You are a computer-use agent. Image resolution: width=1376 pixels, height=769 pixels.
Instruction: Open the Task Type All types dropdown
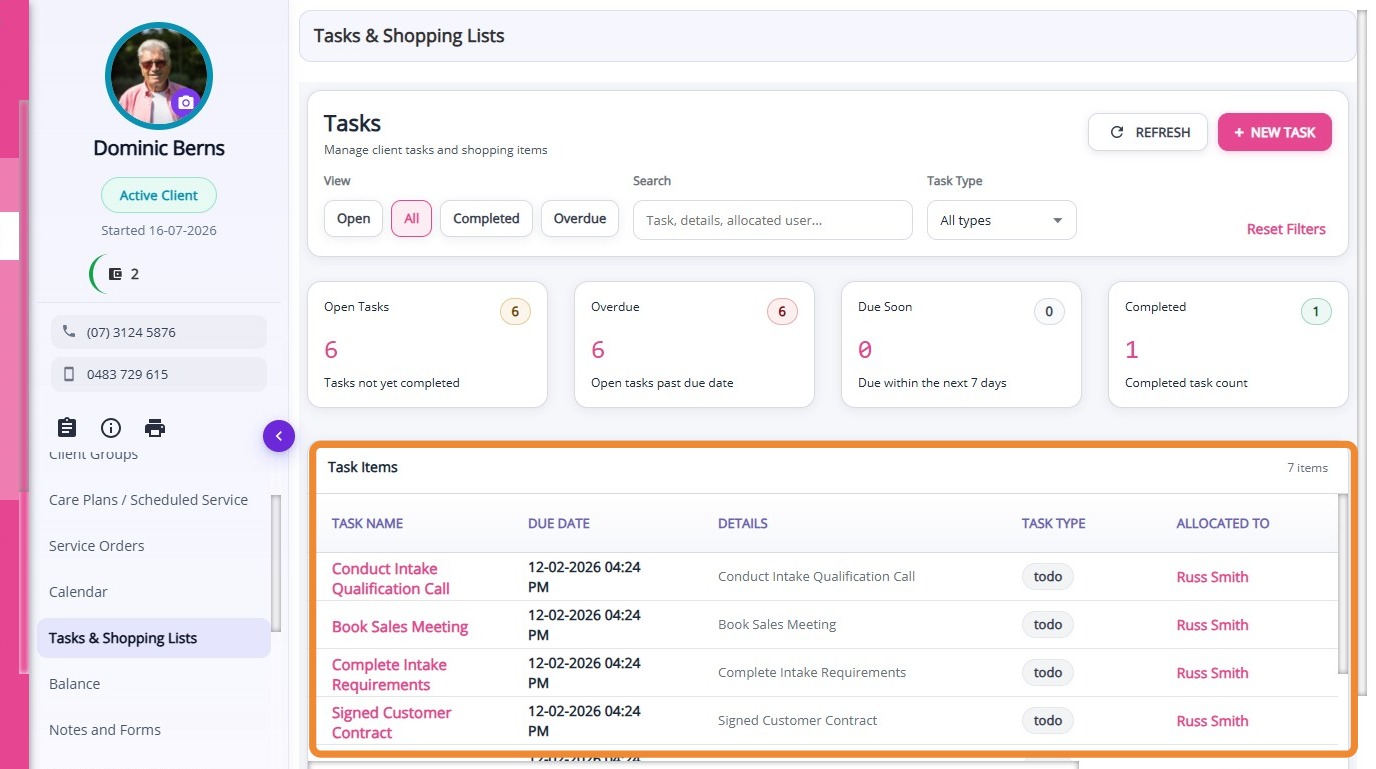point(1002,220)
